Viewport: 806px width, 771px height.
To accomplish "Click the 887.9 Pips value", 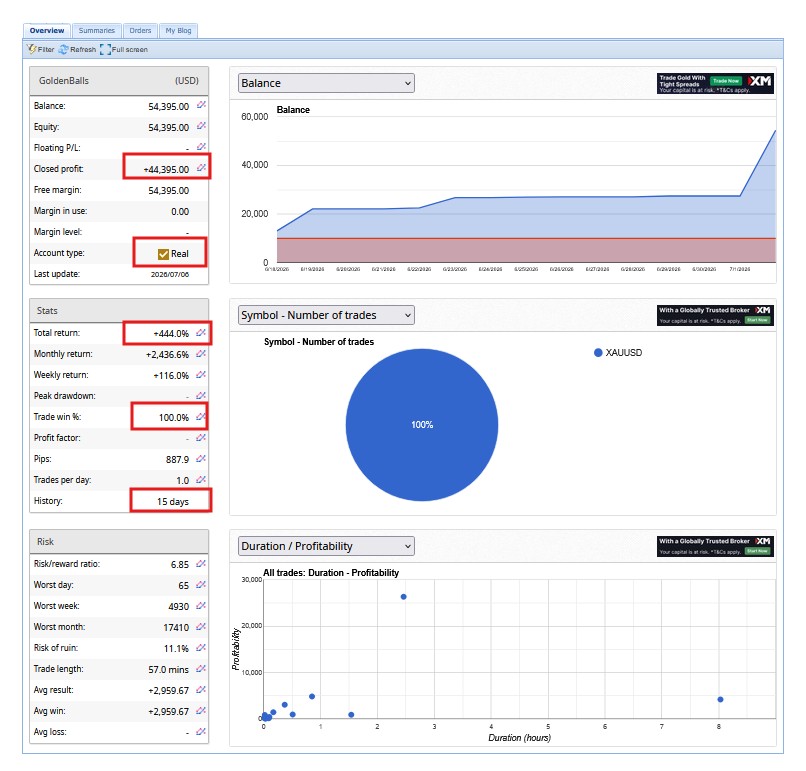I will [x=177, y=460].
